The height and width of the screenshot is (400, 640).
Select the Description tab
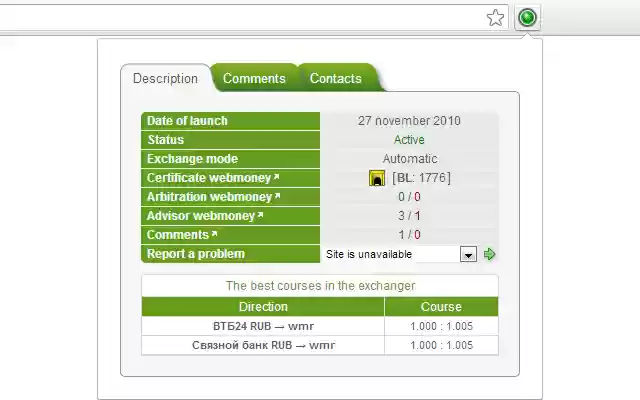click(165, 78)
